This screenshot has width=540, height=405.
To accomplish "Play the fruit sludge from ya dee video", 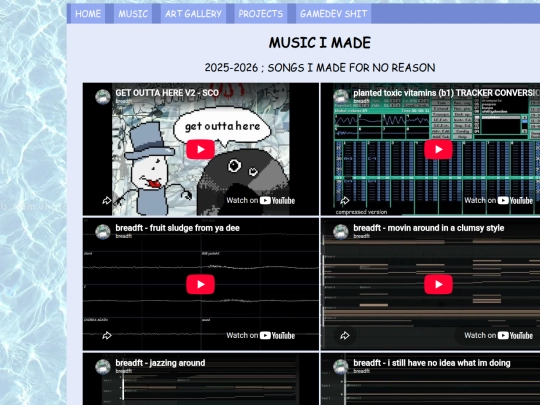I will click(x=200, y=284).
